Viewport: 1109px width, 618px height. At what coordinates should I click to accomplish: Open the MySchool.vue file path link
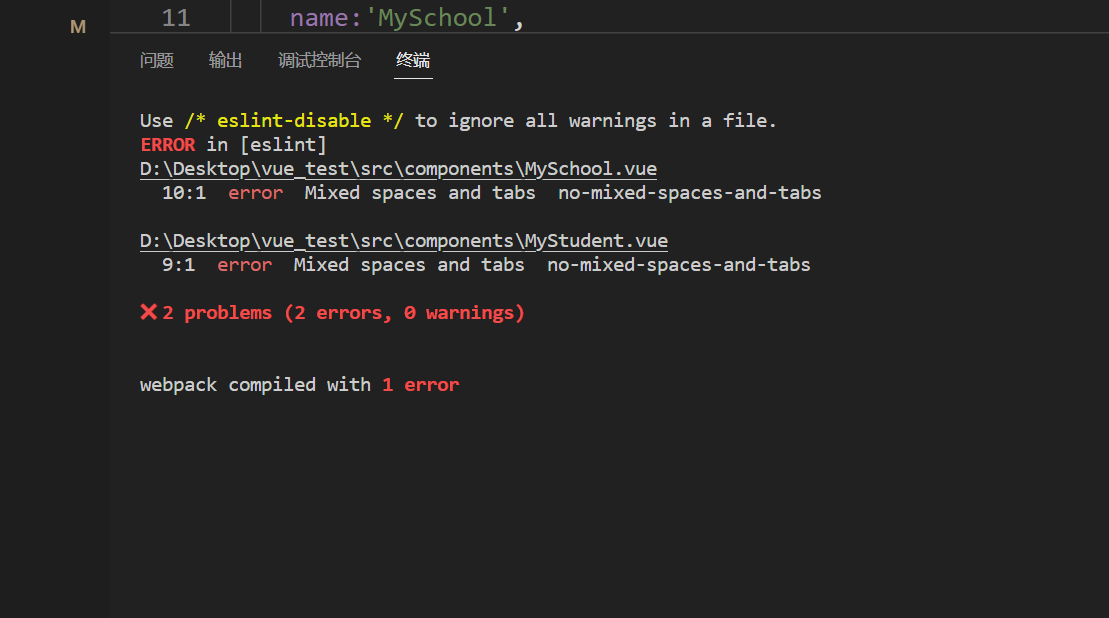(x=398, y=169)
